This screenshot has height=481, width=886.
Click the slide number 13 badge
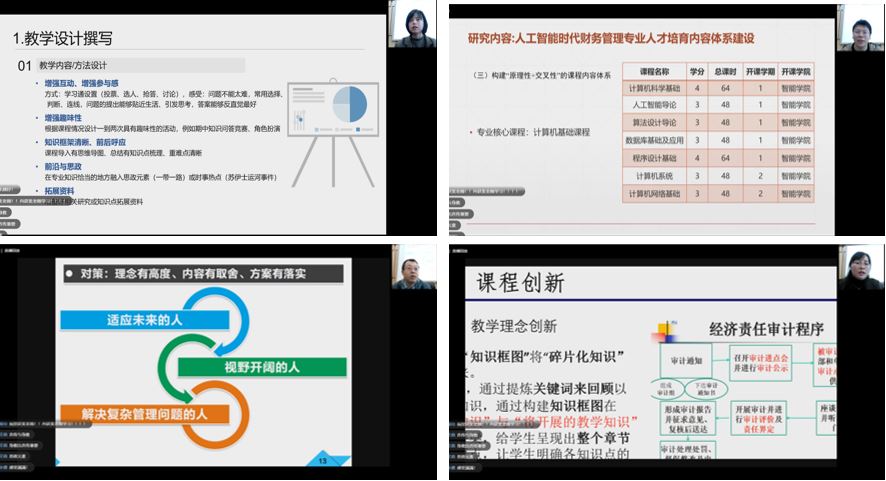click(x=323, y=461)
